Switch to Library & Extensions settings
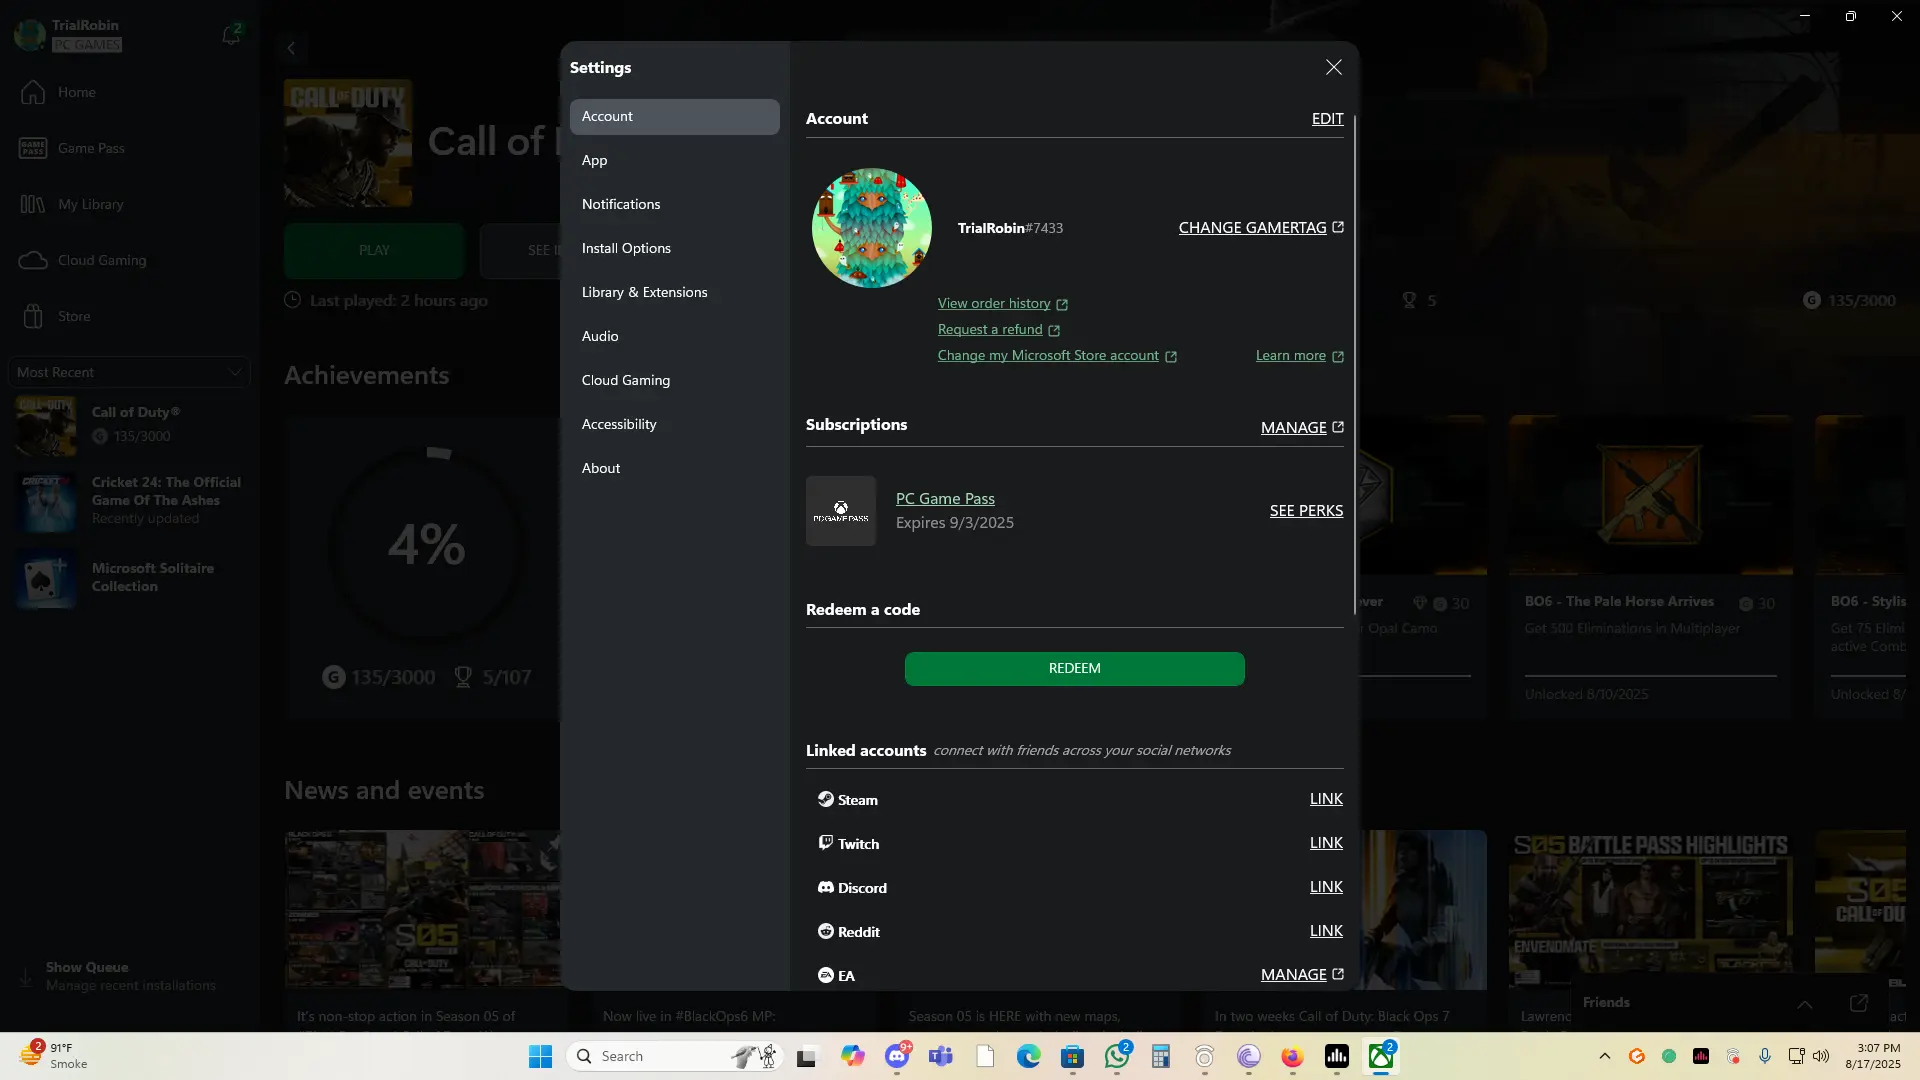The width and height of the screenshot is (1920, 1080). (x=644, y=292)
